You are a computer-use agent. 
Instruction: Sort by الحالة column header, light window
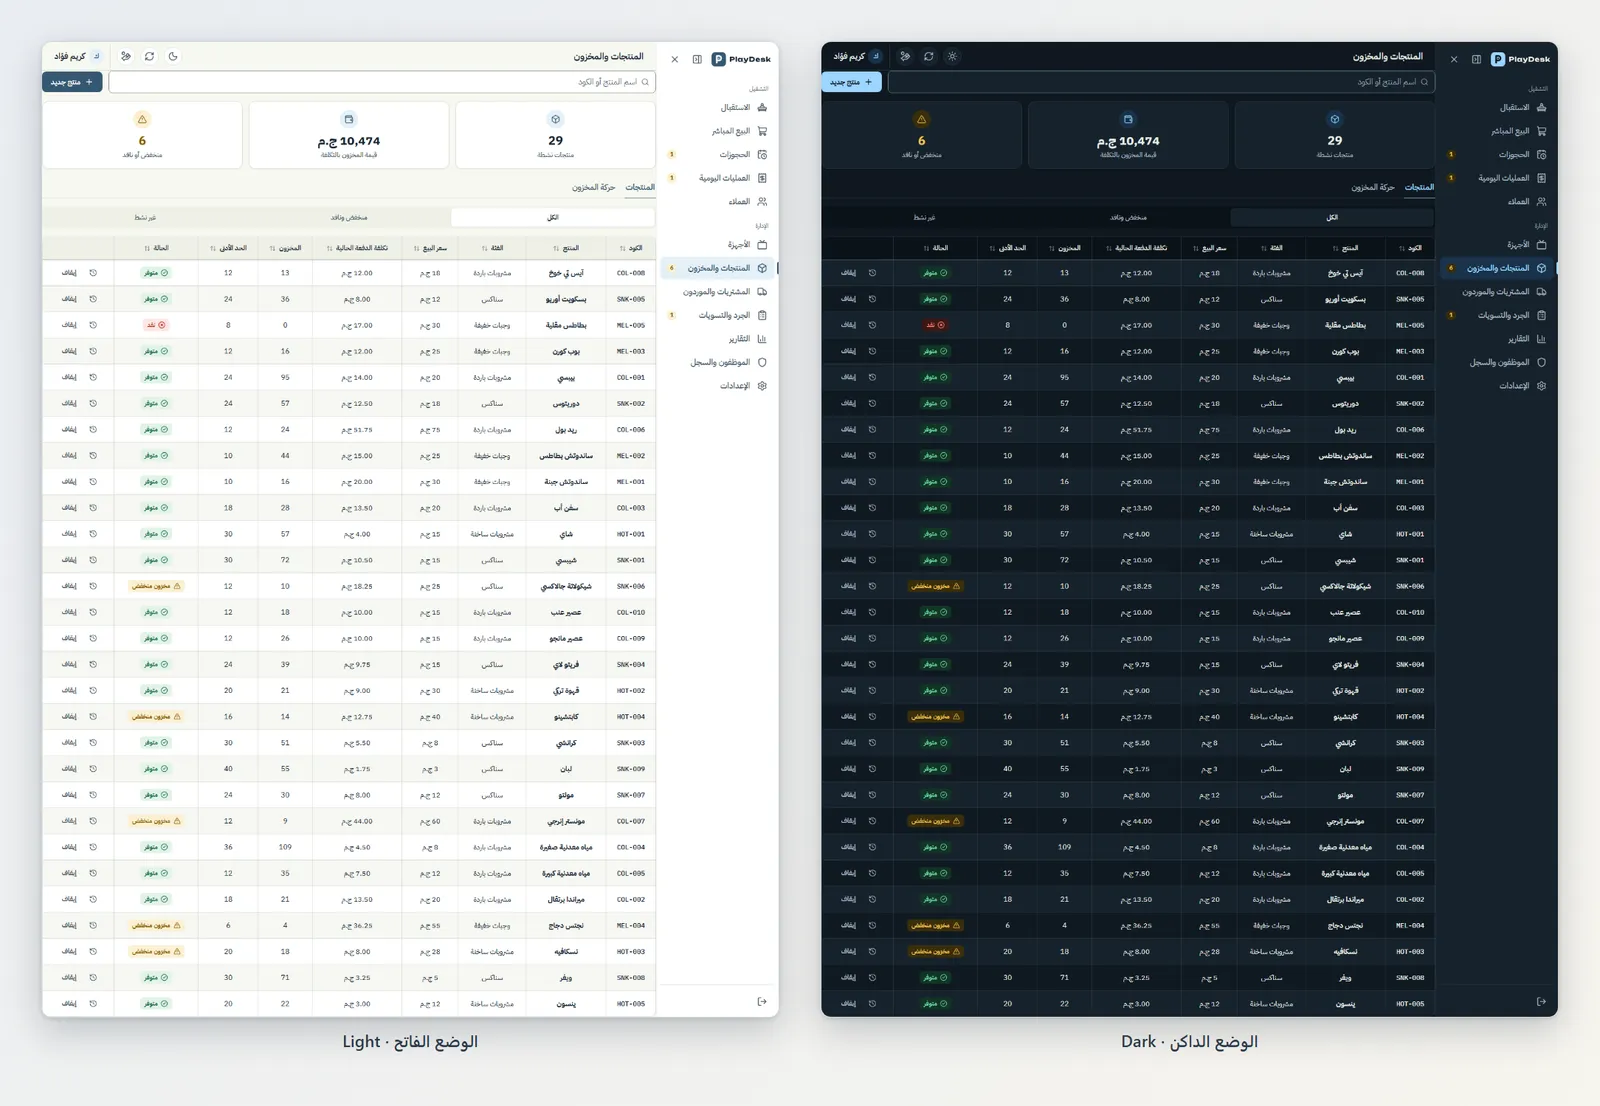pyautogui.click(x=157, y=248)
